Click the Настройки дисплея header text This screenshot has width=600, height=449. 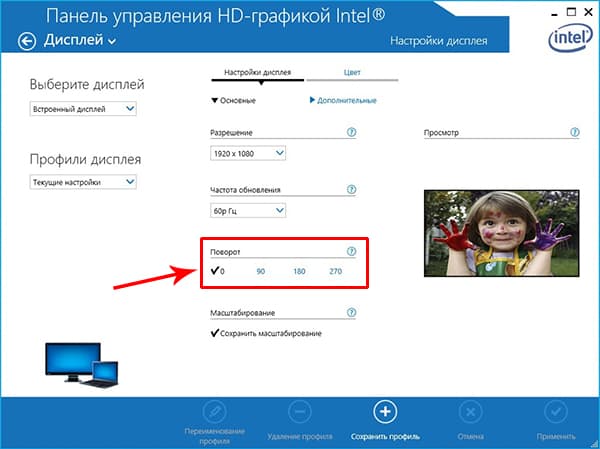tap(439, 41)
